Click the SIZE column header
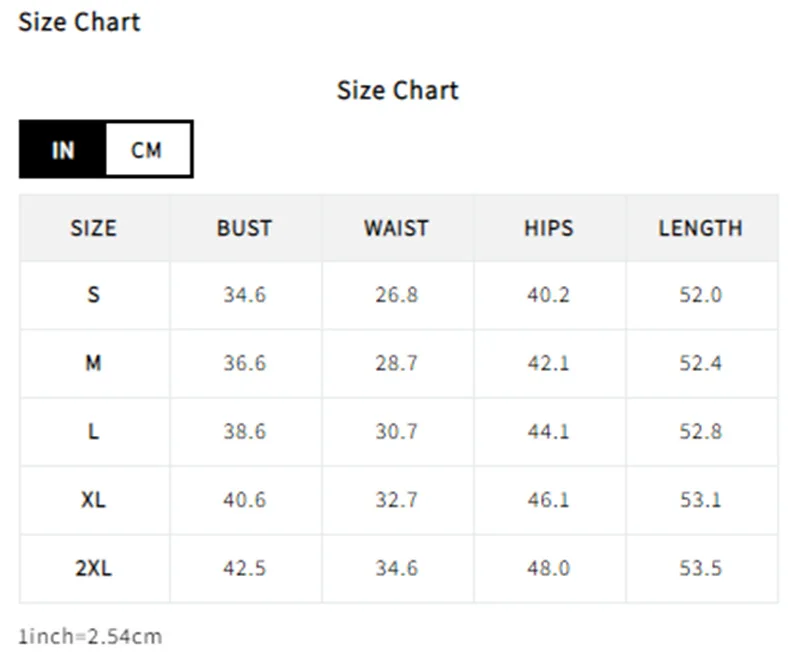The height and width of the screenshot is (657, 800). (x=94, y=228)
